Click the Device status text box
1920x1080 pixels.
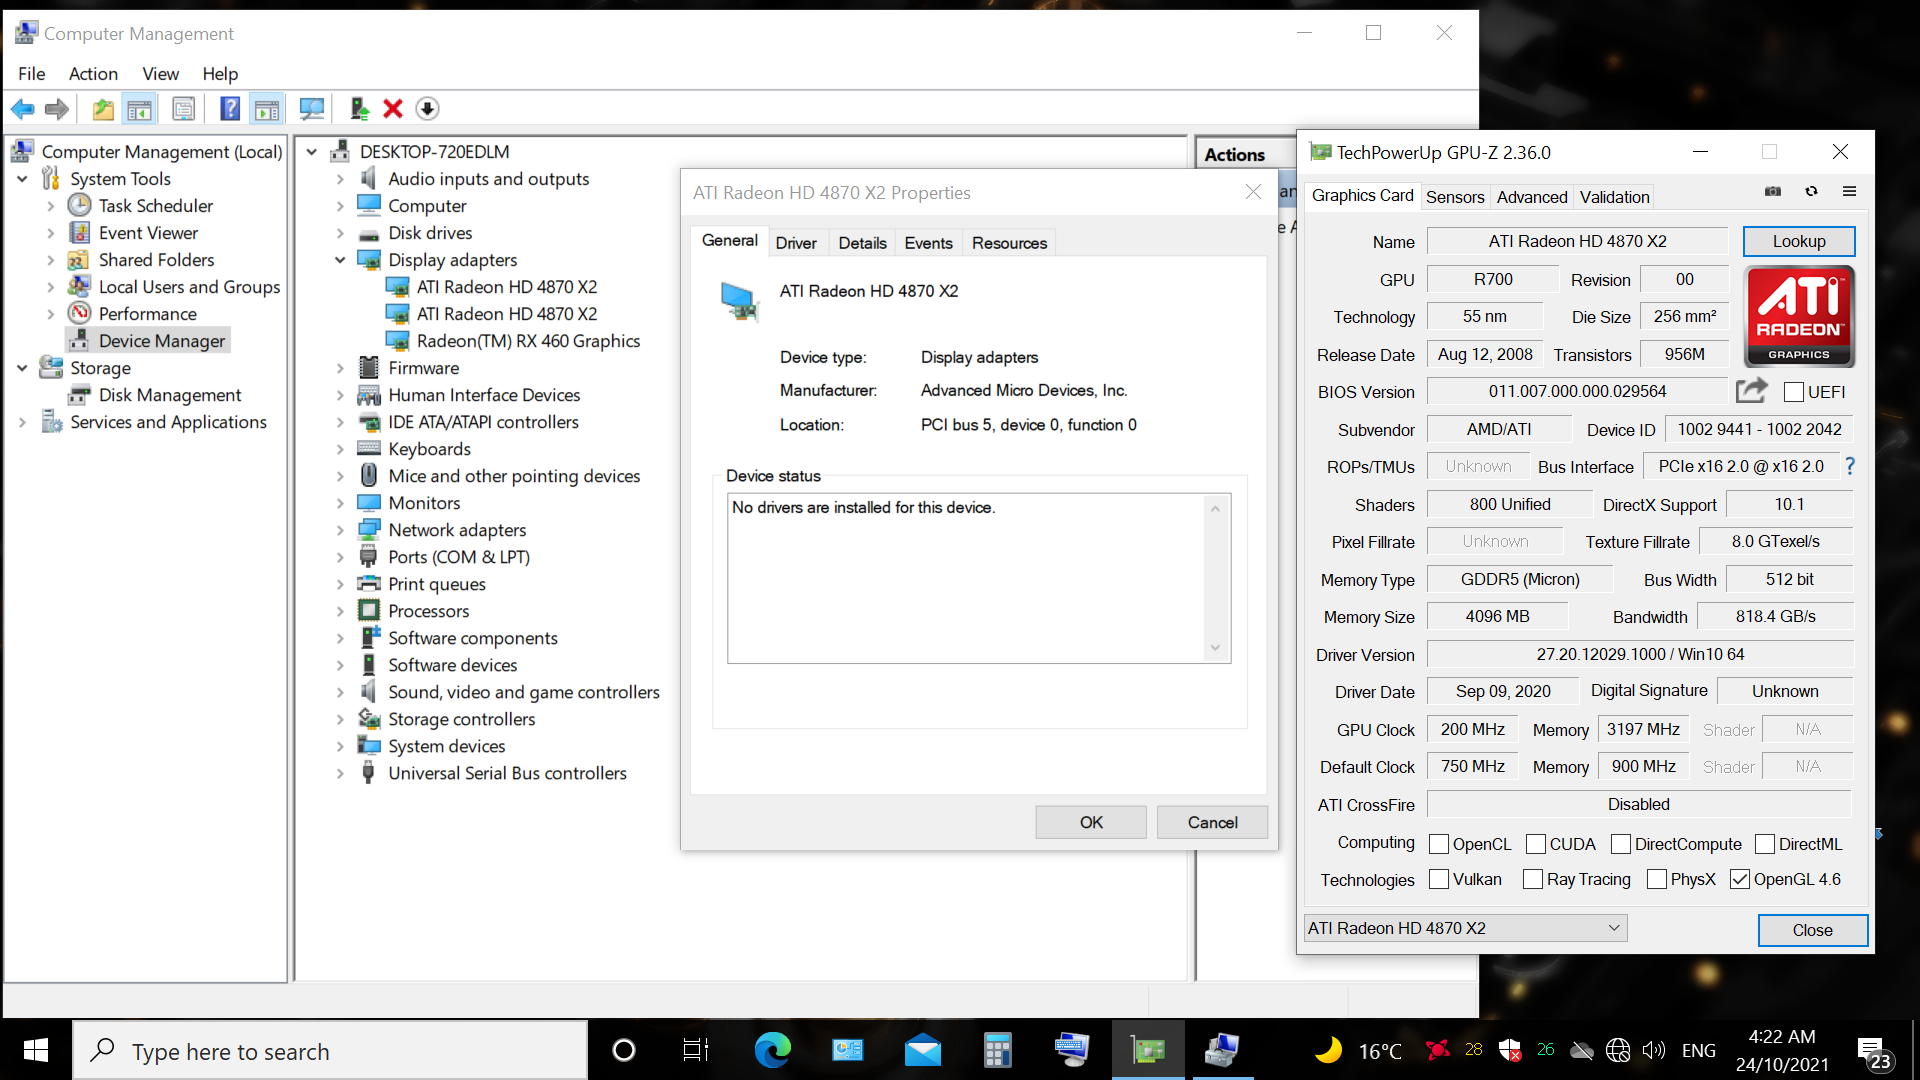coord(978,578)
